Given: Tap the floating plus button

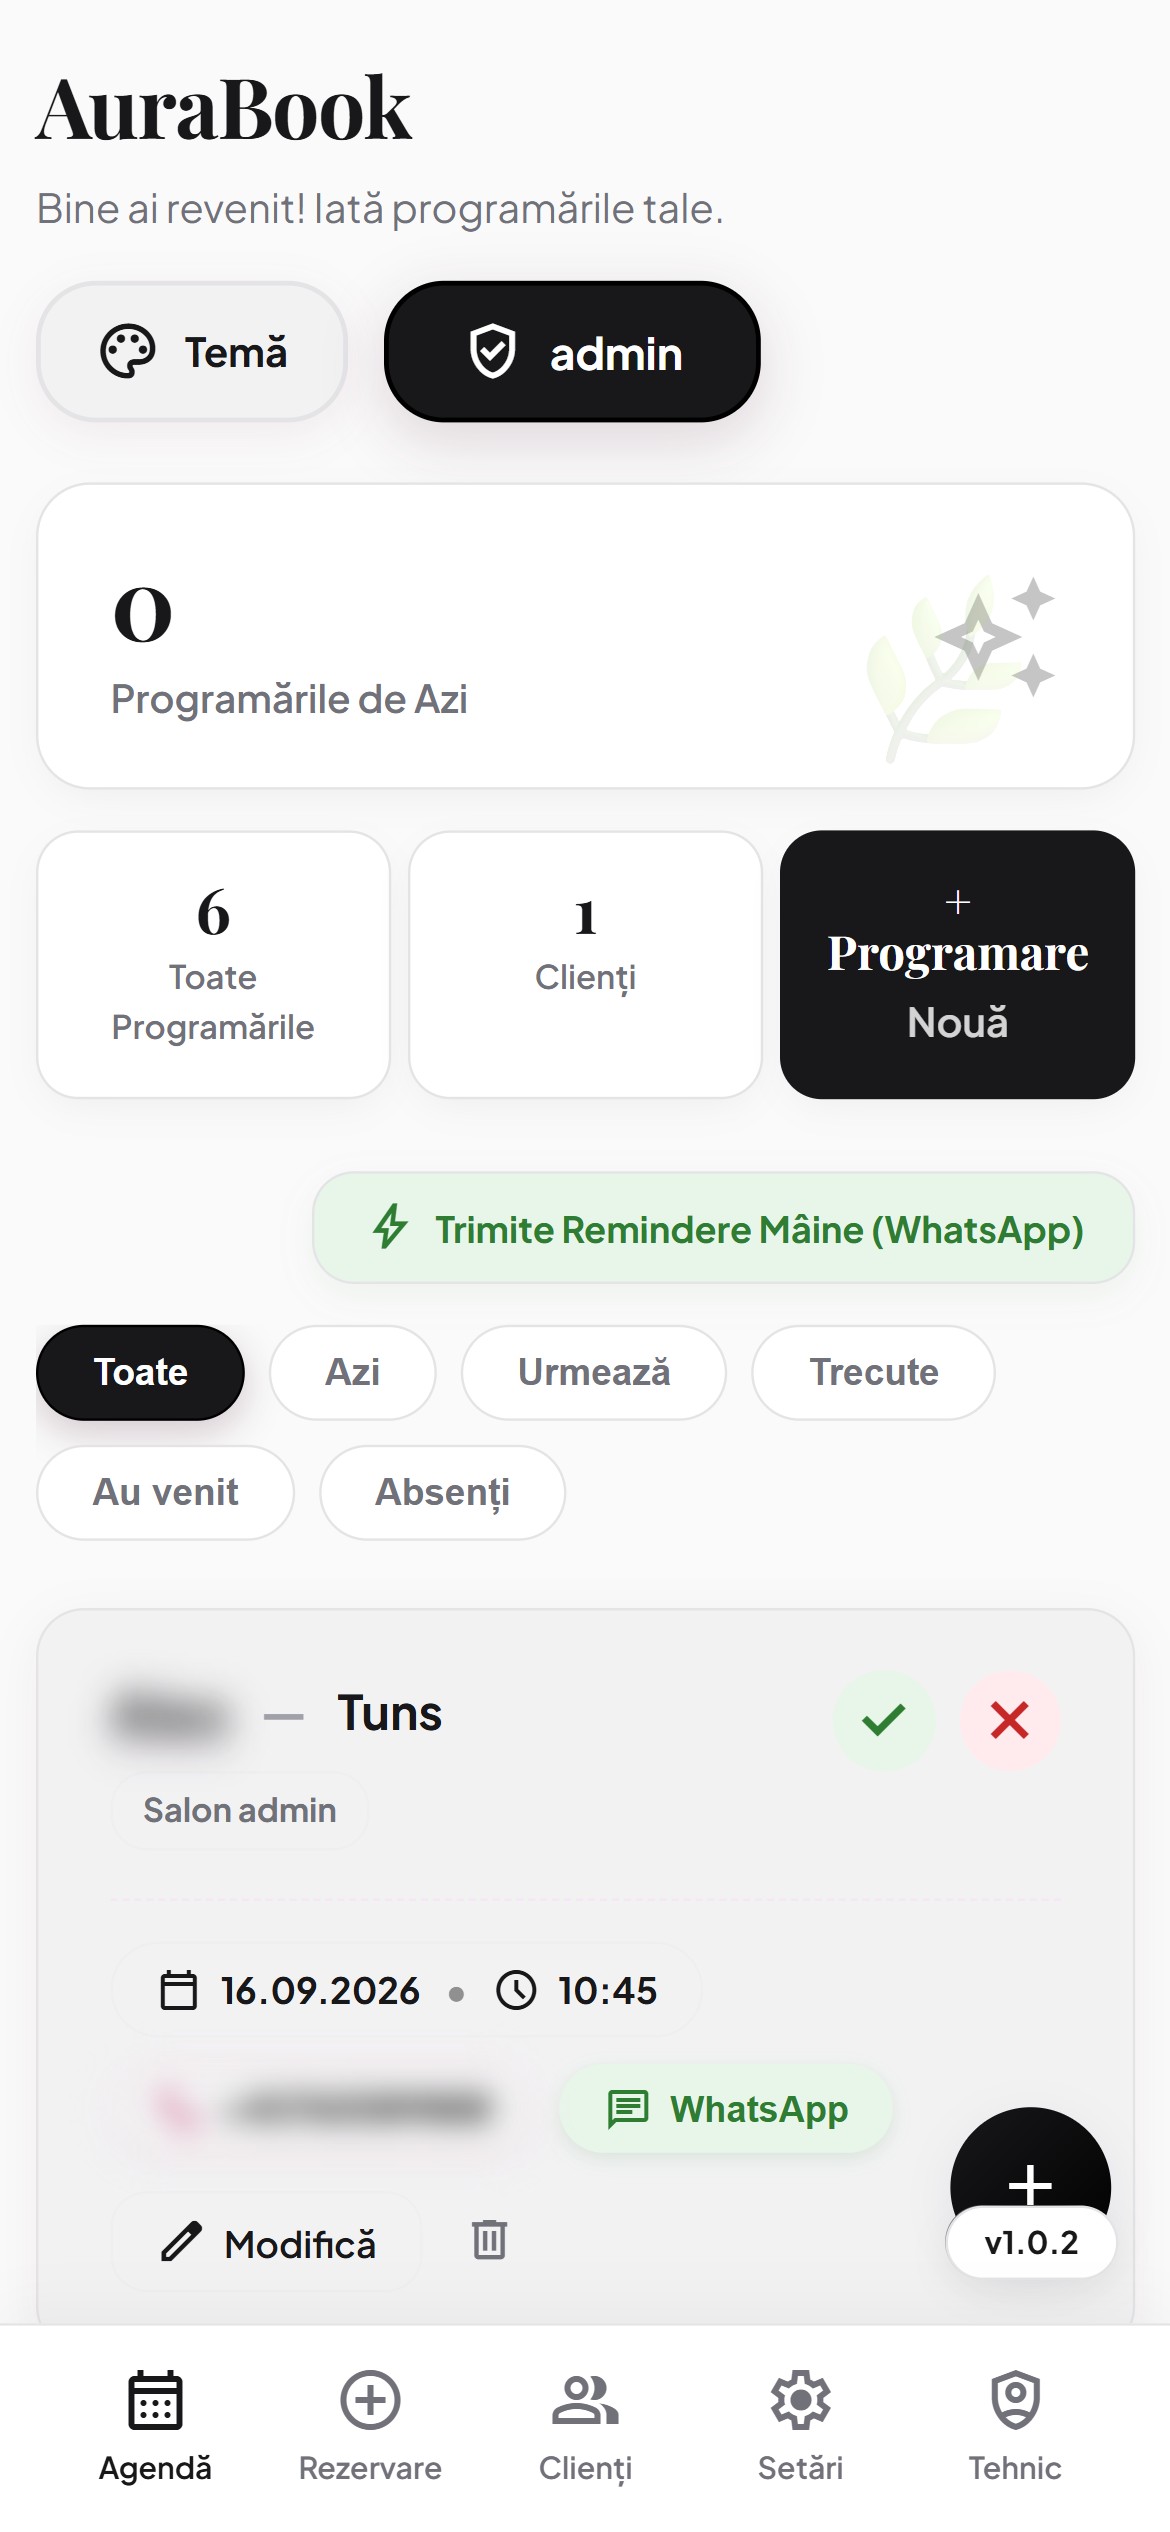Looking at the screenshot, I should tap(1030, 2170).
